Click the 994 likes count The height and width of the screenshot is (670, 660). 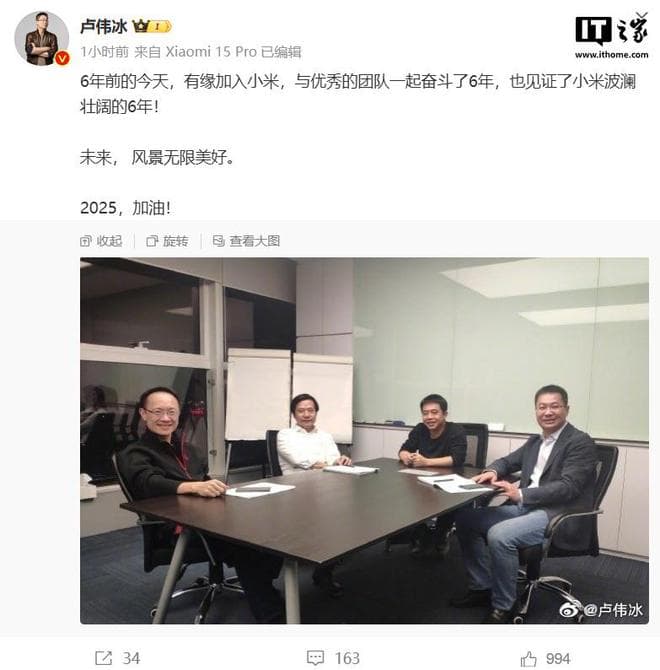tap(558, 658)
